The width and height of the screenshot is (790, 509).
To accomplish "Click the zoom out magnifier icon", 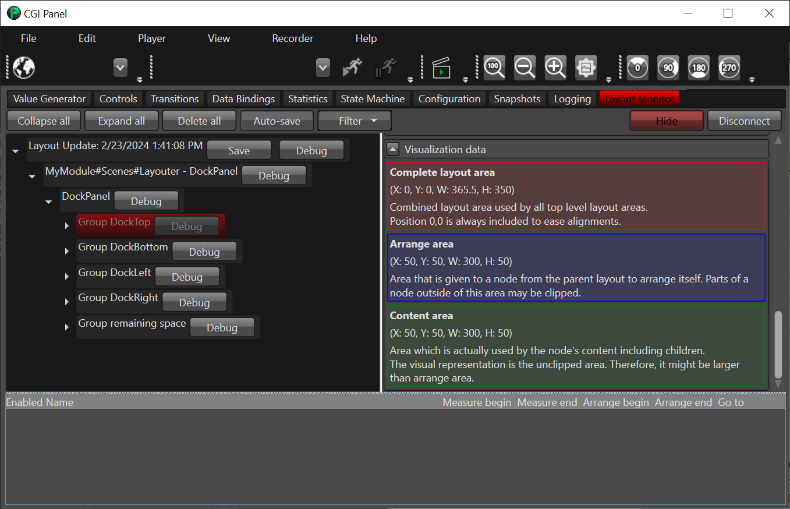I will (x=524, y=68).
